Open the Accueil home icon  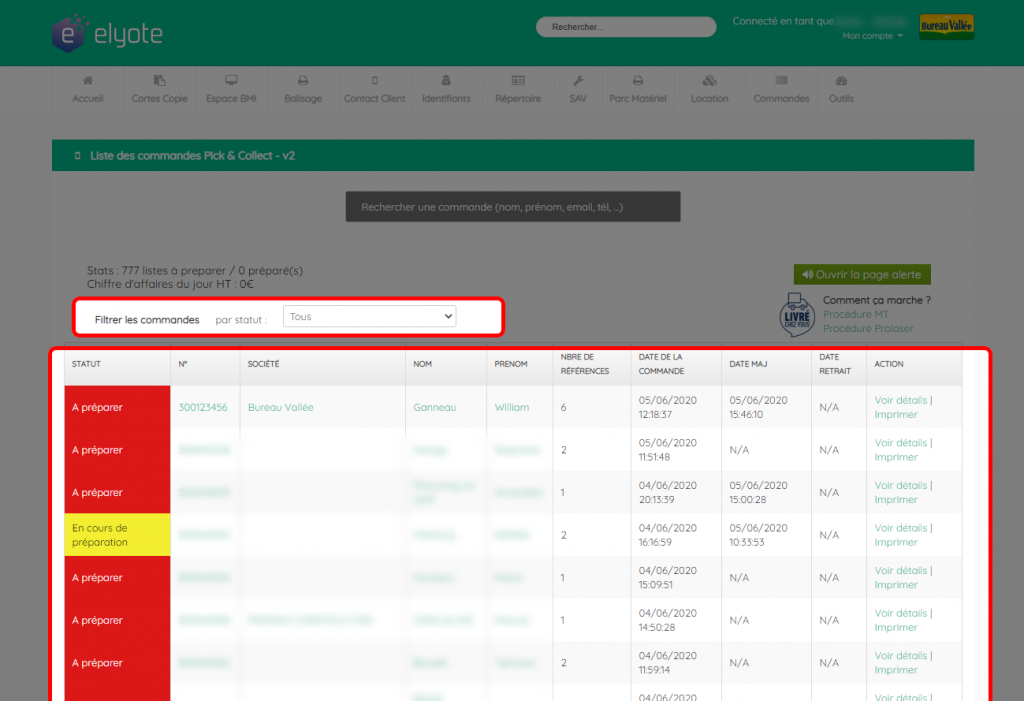point(88,80)
